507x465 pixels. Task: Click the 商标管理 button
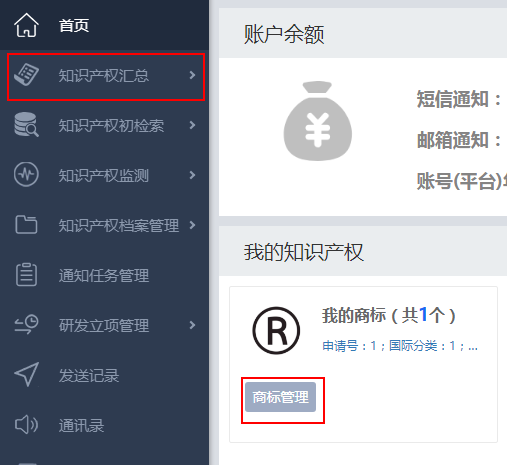point(280,397)
